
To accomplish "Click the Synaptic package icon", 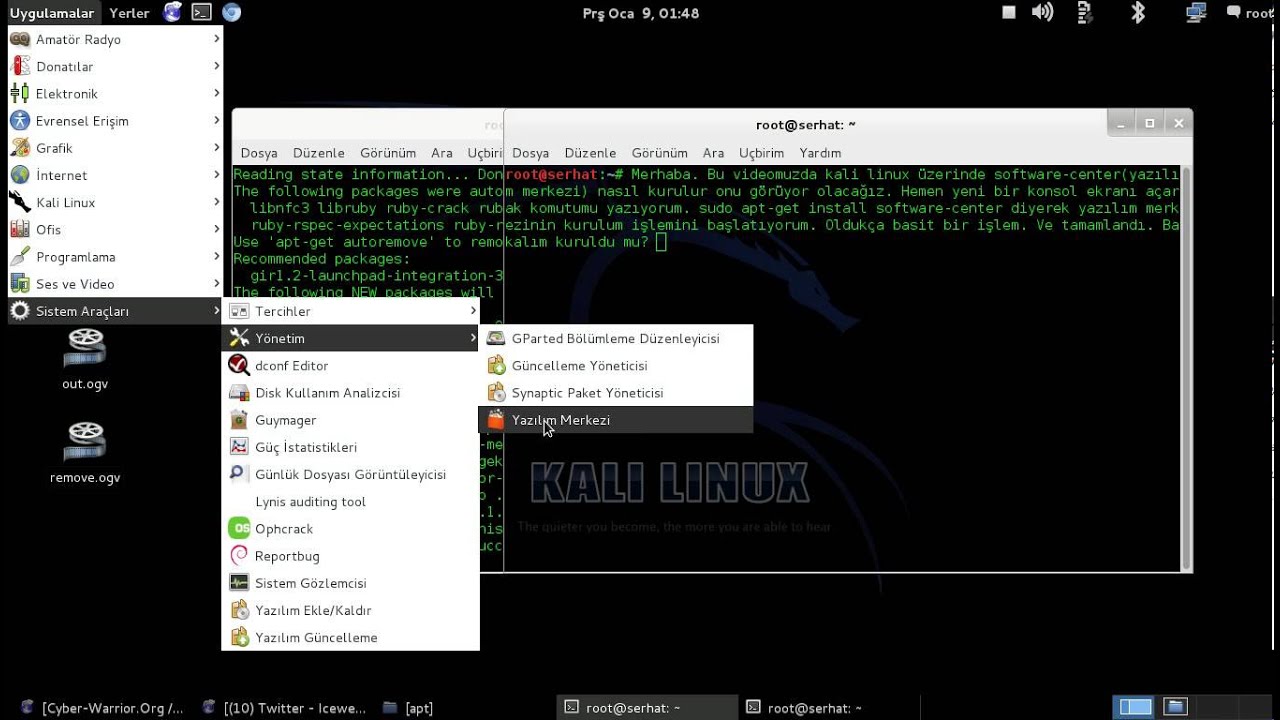I will click(496, 393).
